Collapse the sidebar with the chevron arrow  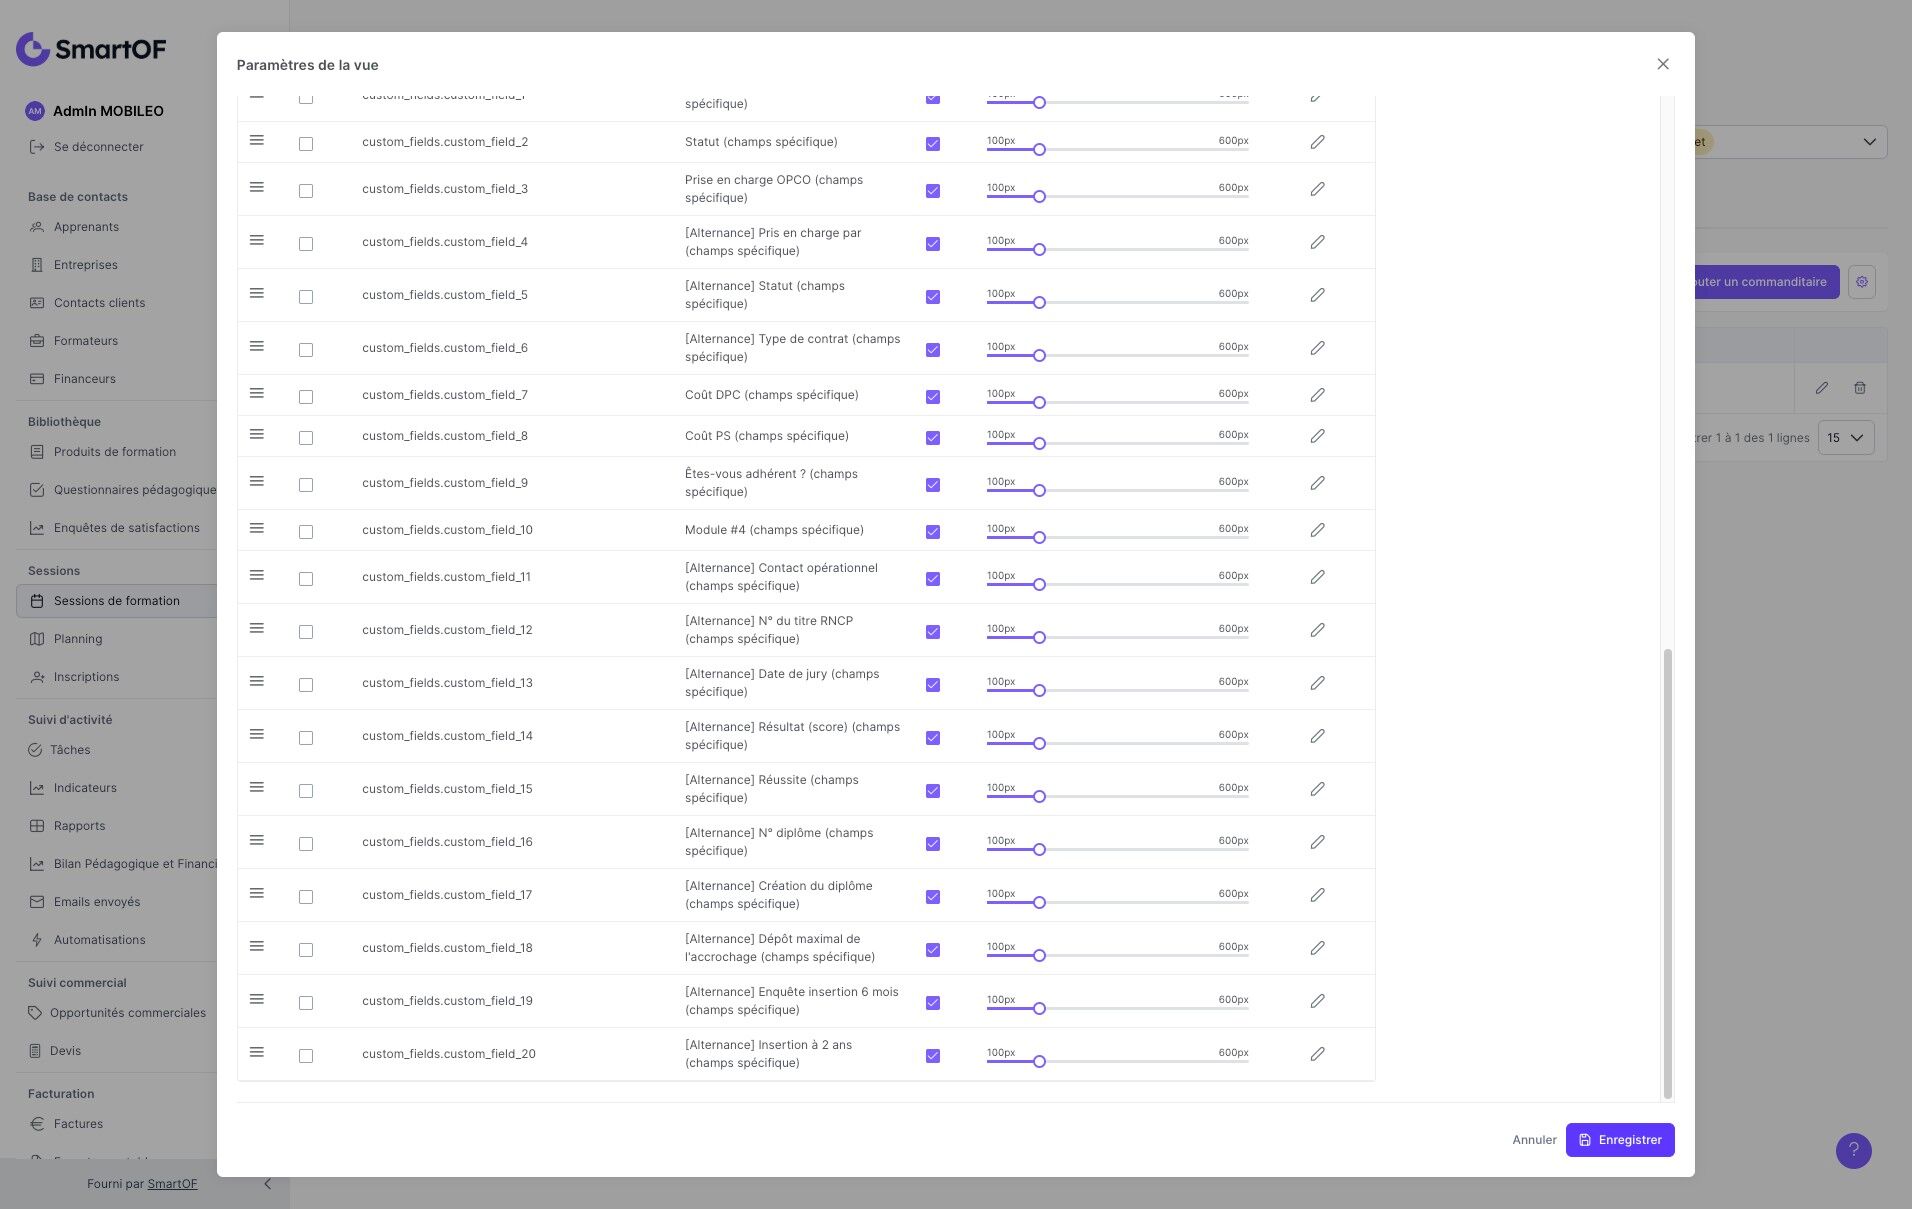tap(267, 1184)
